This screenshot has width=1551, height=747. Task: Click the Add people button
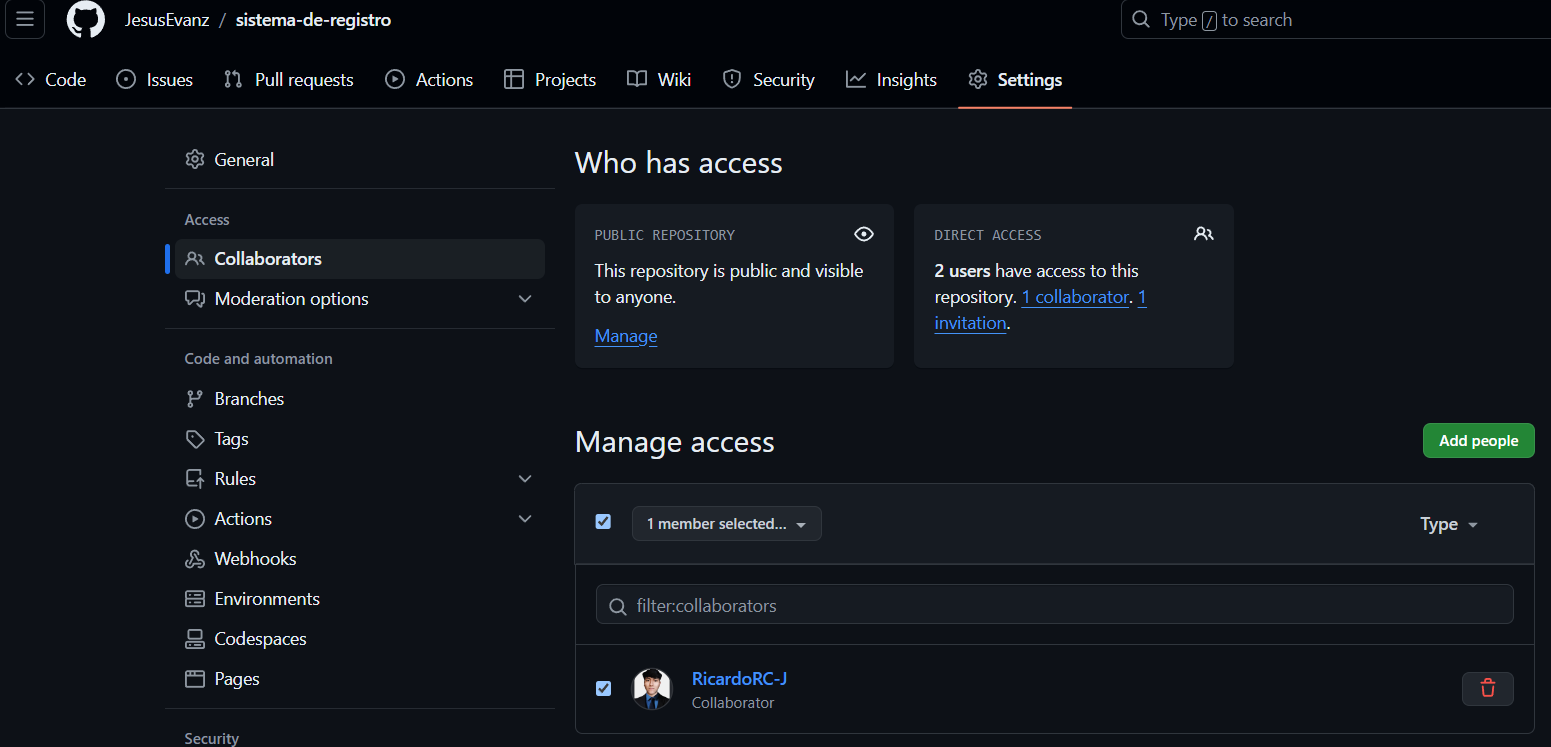(1478, 441)
